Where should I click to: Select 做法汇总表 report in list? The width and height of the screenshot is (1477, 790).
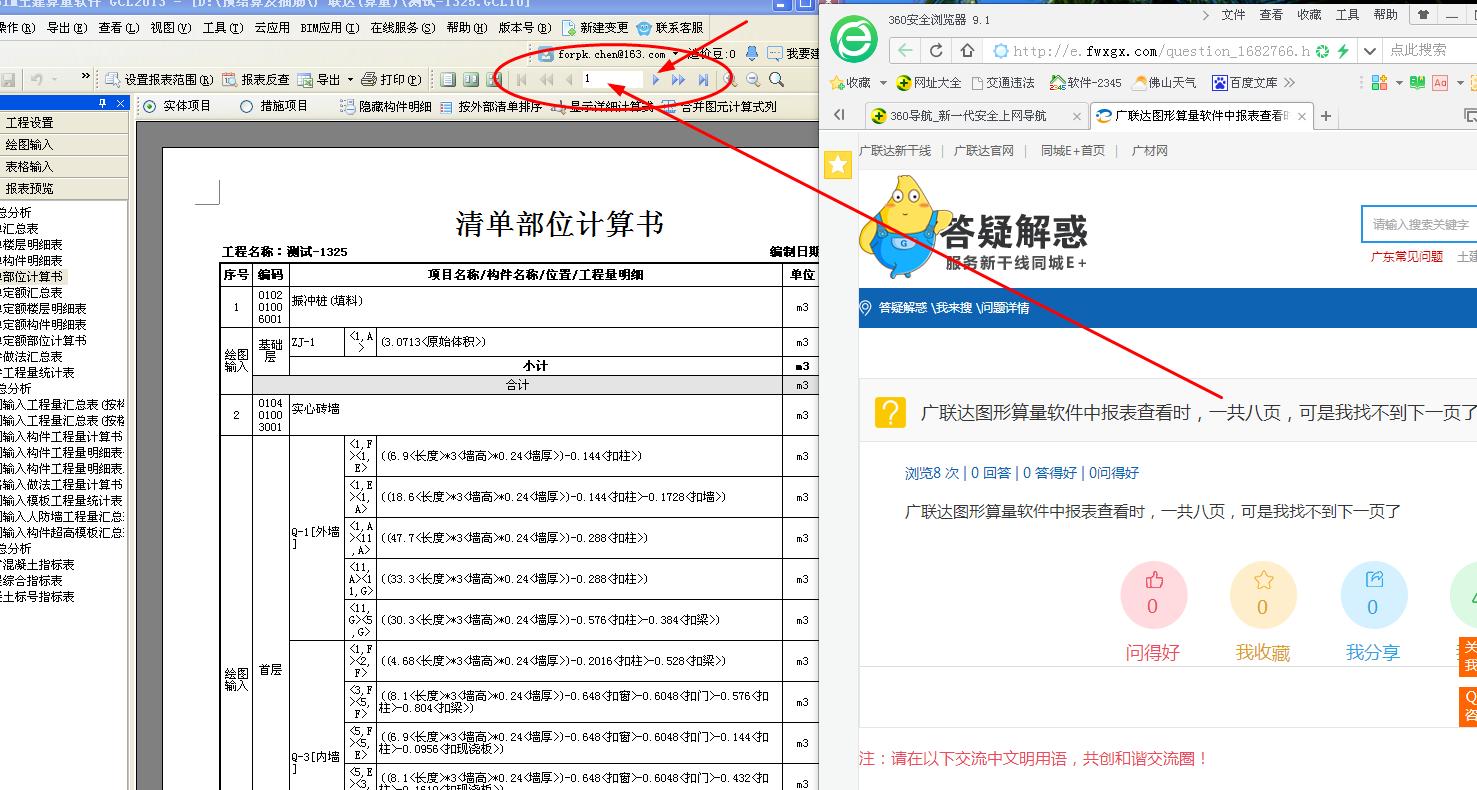click(32, 356)
